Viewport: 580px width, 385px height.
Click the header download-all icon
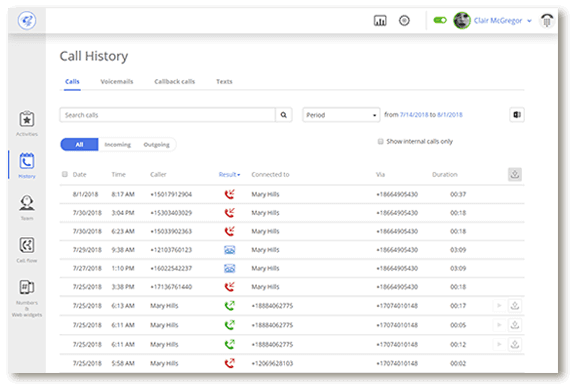coord(515,174)
